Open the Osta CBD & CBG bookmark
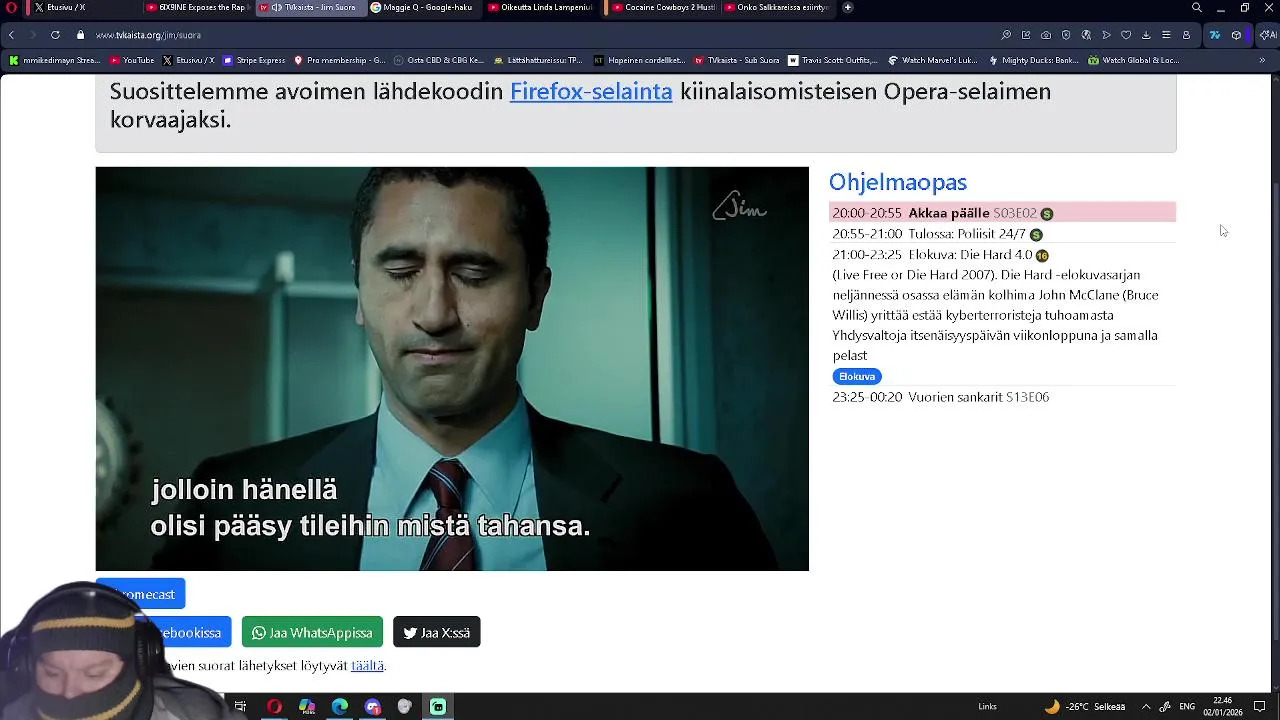1280x720 pixels. [439, 60]
